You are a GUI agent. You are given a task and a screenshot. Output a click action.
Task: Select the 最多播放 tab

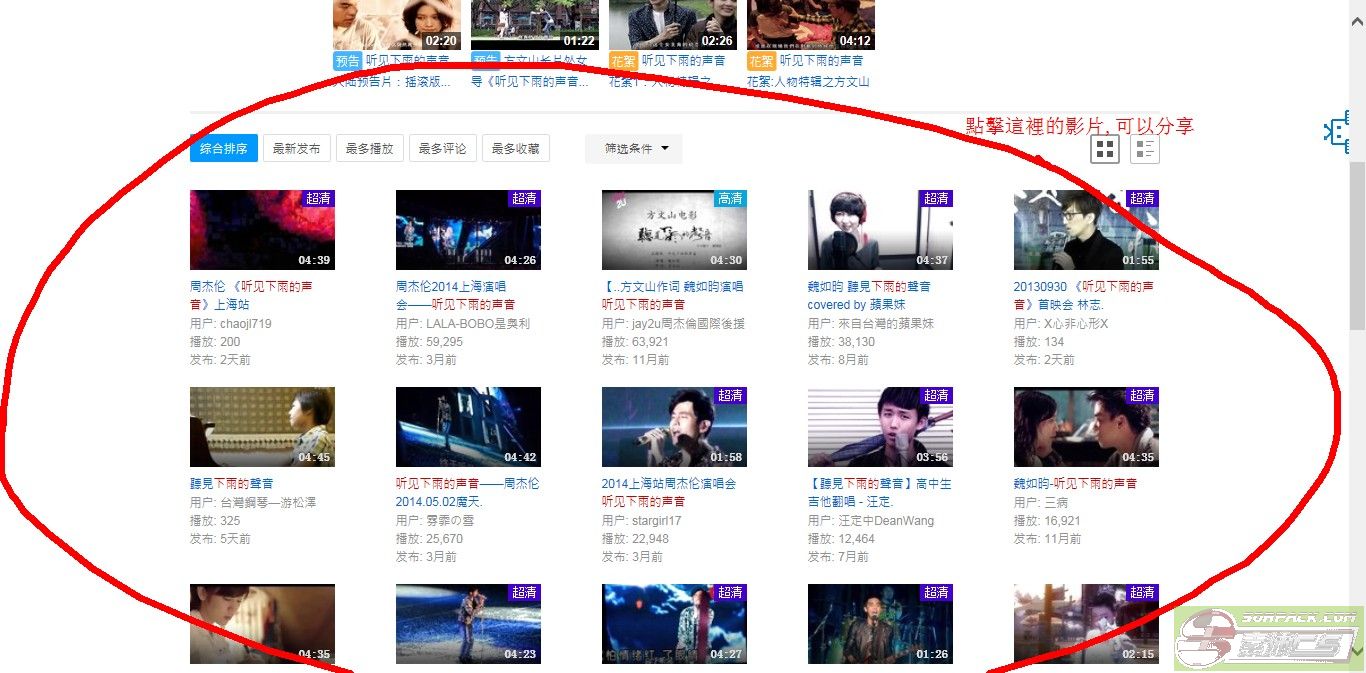click(x=369, y=147)
